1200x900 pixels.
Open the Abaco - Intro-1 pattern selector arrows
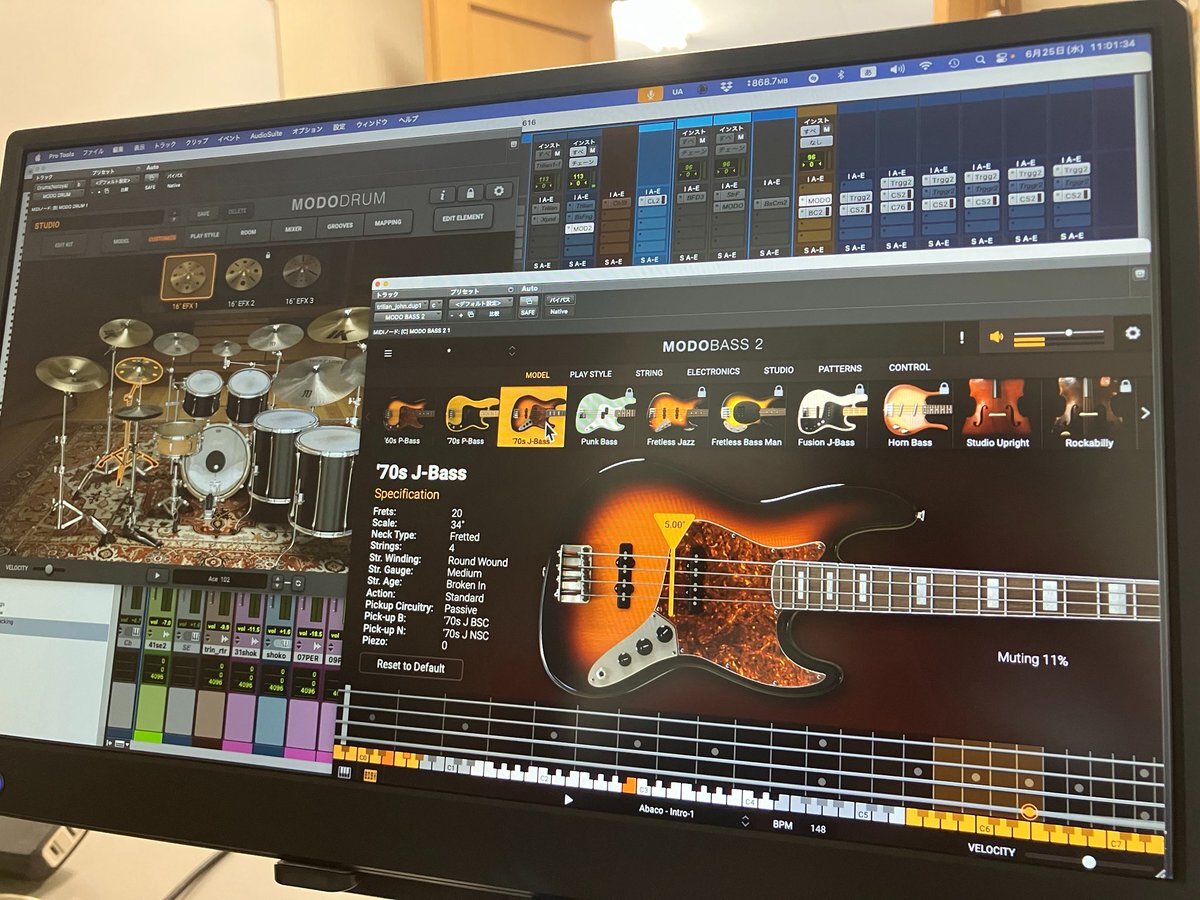(745, 821)
